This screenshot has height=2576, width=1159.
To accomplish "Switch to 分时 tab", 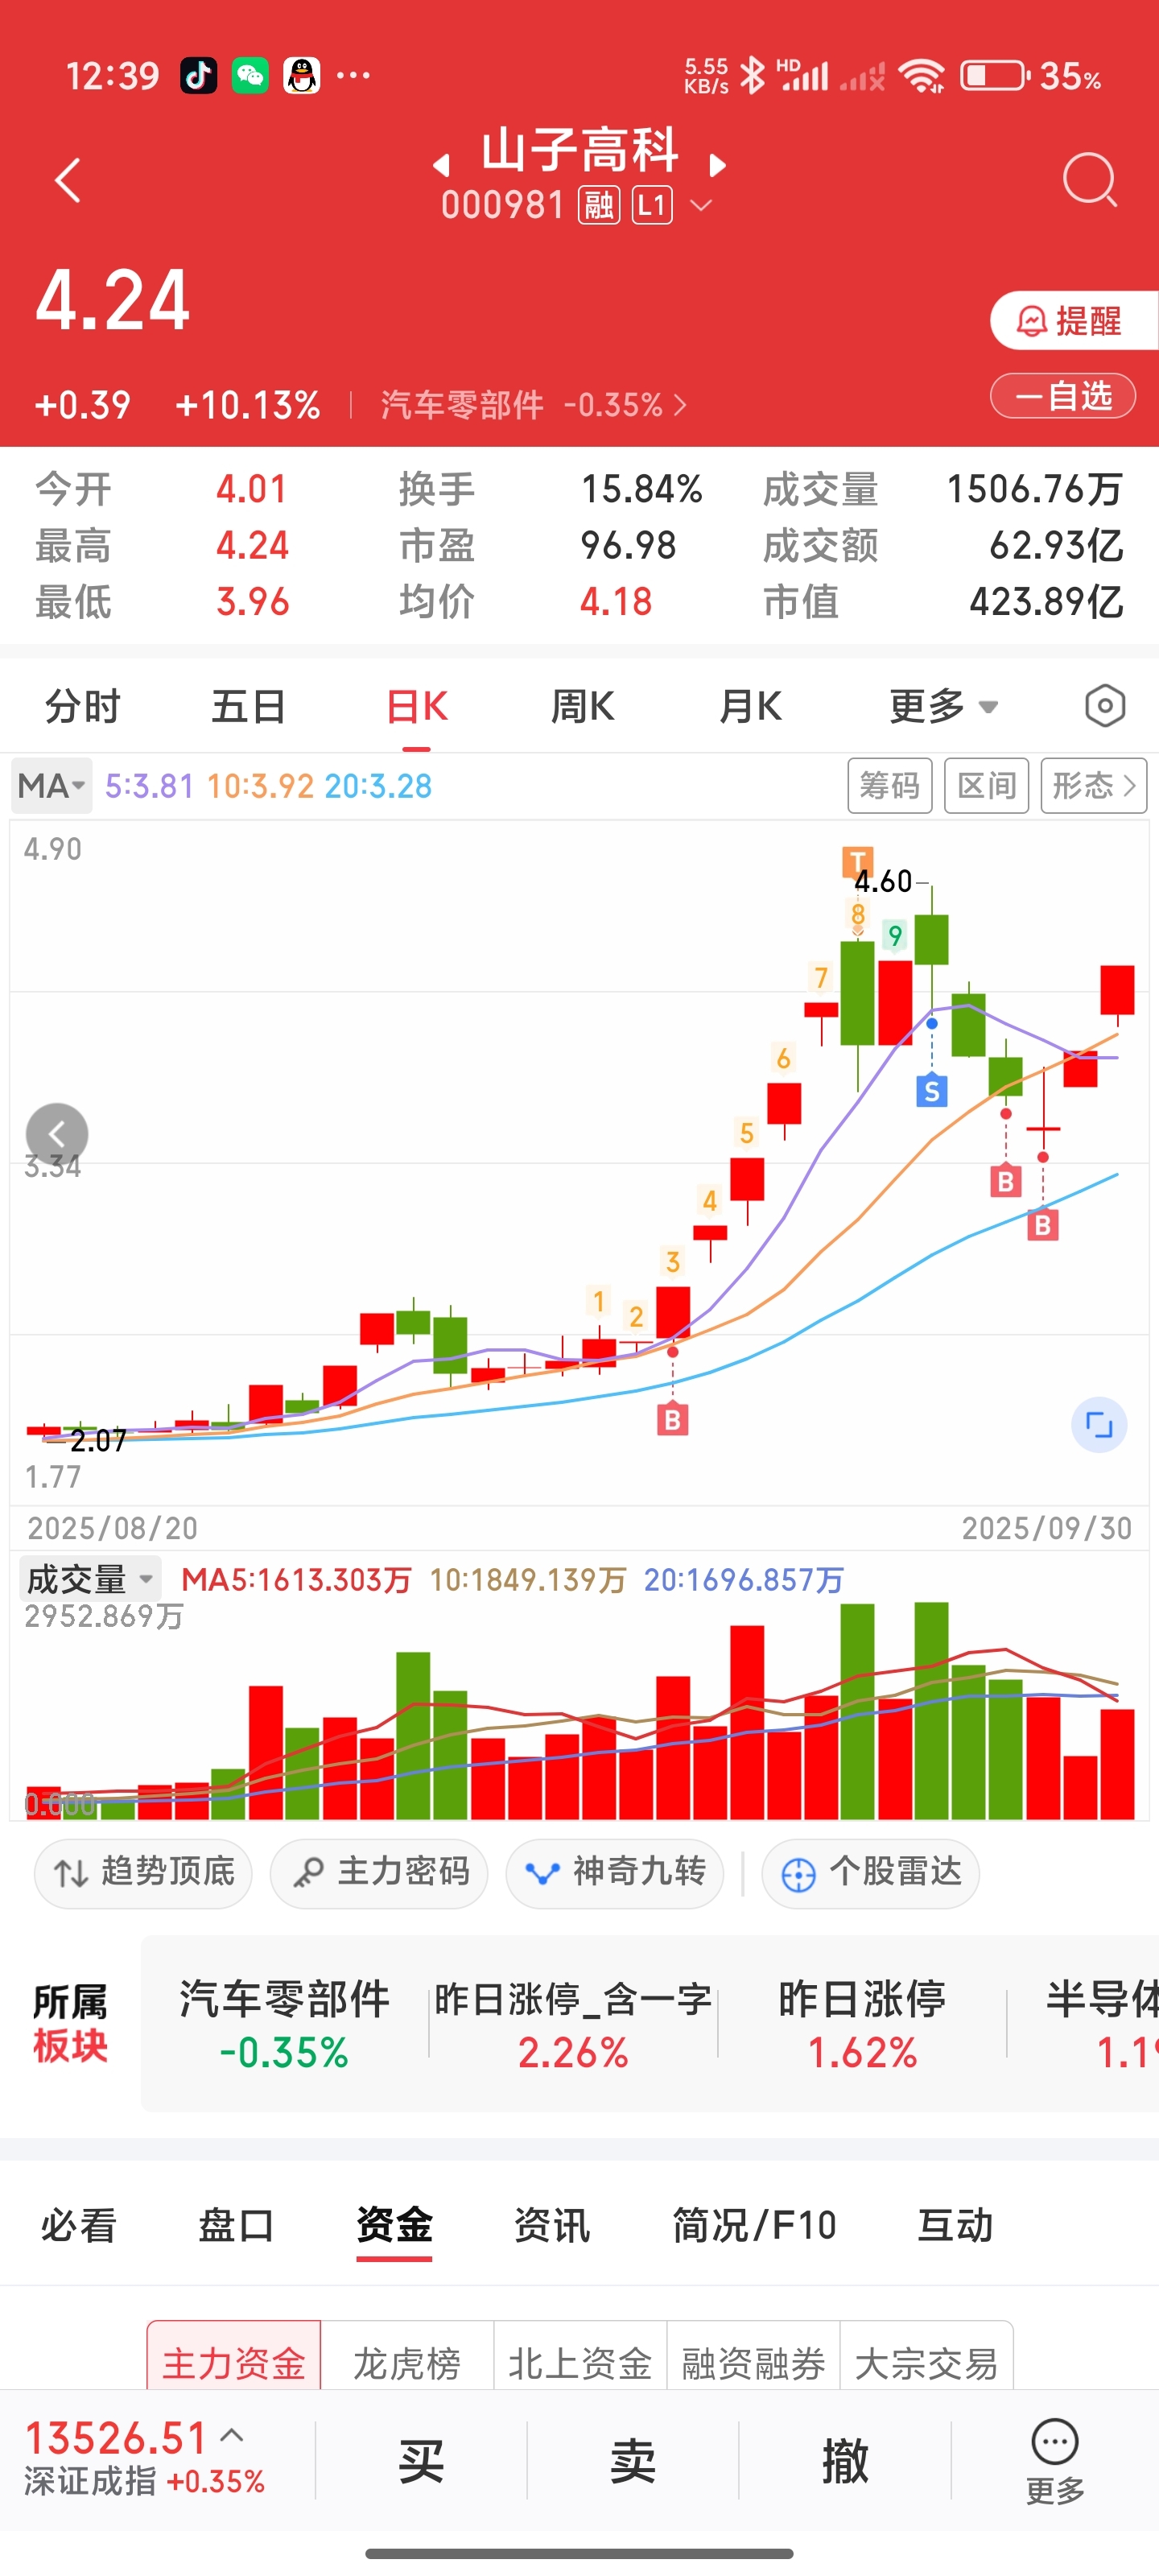I will coord(82,706).
